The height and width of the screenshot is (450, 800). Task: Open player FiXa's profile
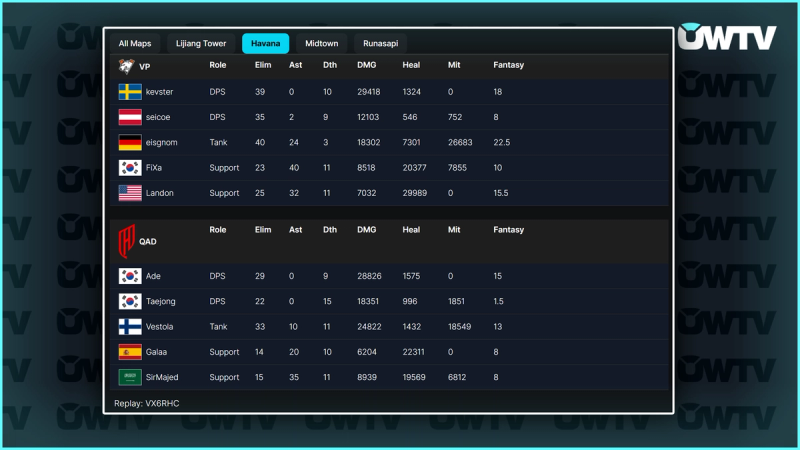[154, 167]
